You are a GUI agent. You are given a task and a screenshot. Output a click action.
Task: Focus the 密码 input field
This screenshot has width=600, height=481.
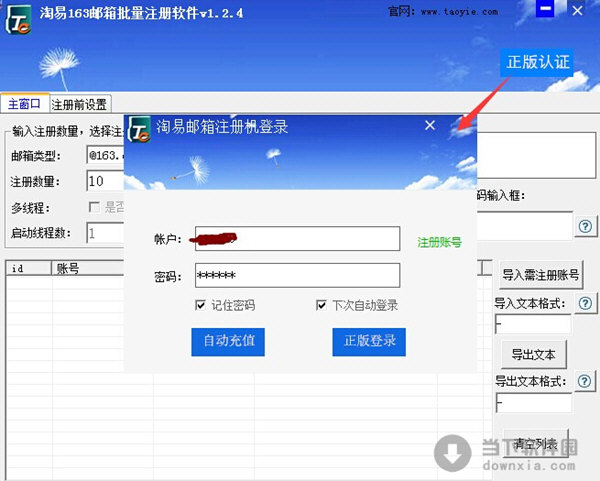point(297,275)
